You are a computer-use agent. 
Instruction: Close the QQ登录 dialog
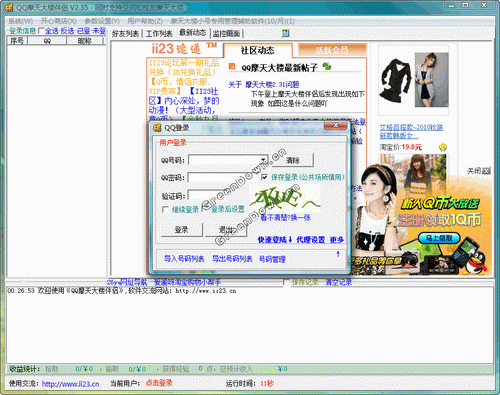point(336,125)
